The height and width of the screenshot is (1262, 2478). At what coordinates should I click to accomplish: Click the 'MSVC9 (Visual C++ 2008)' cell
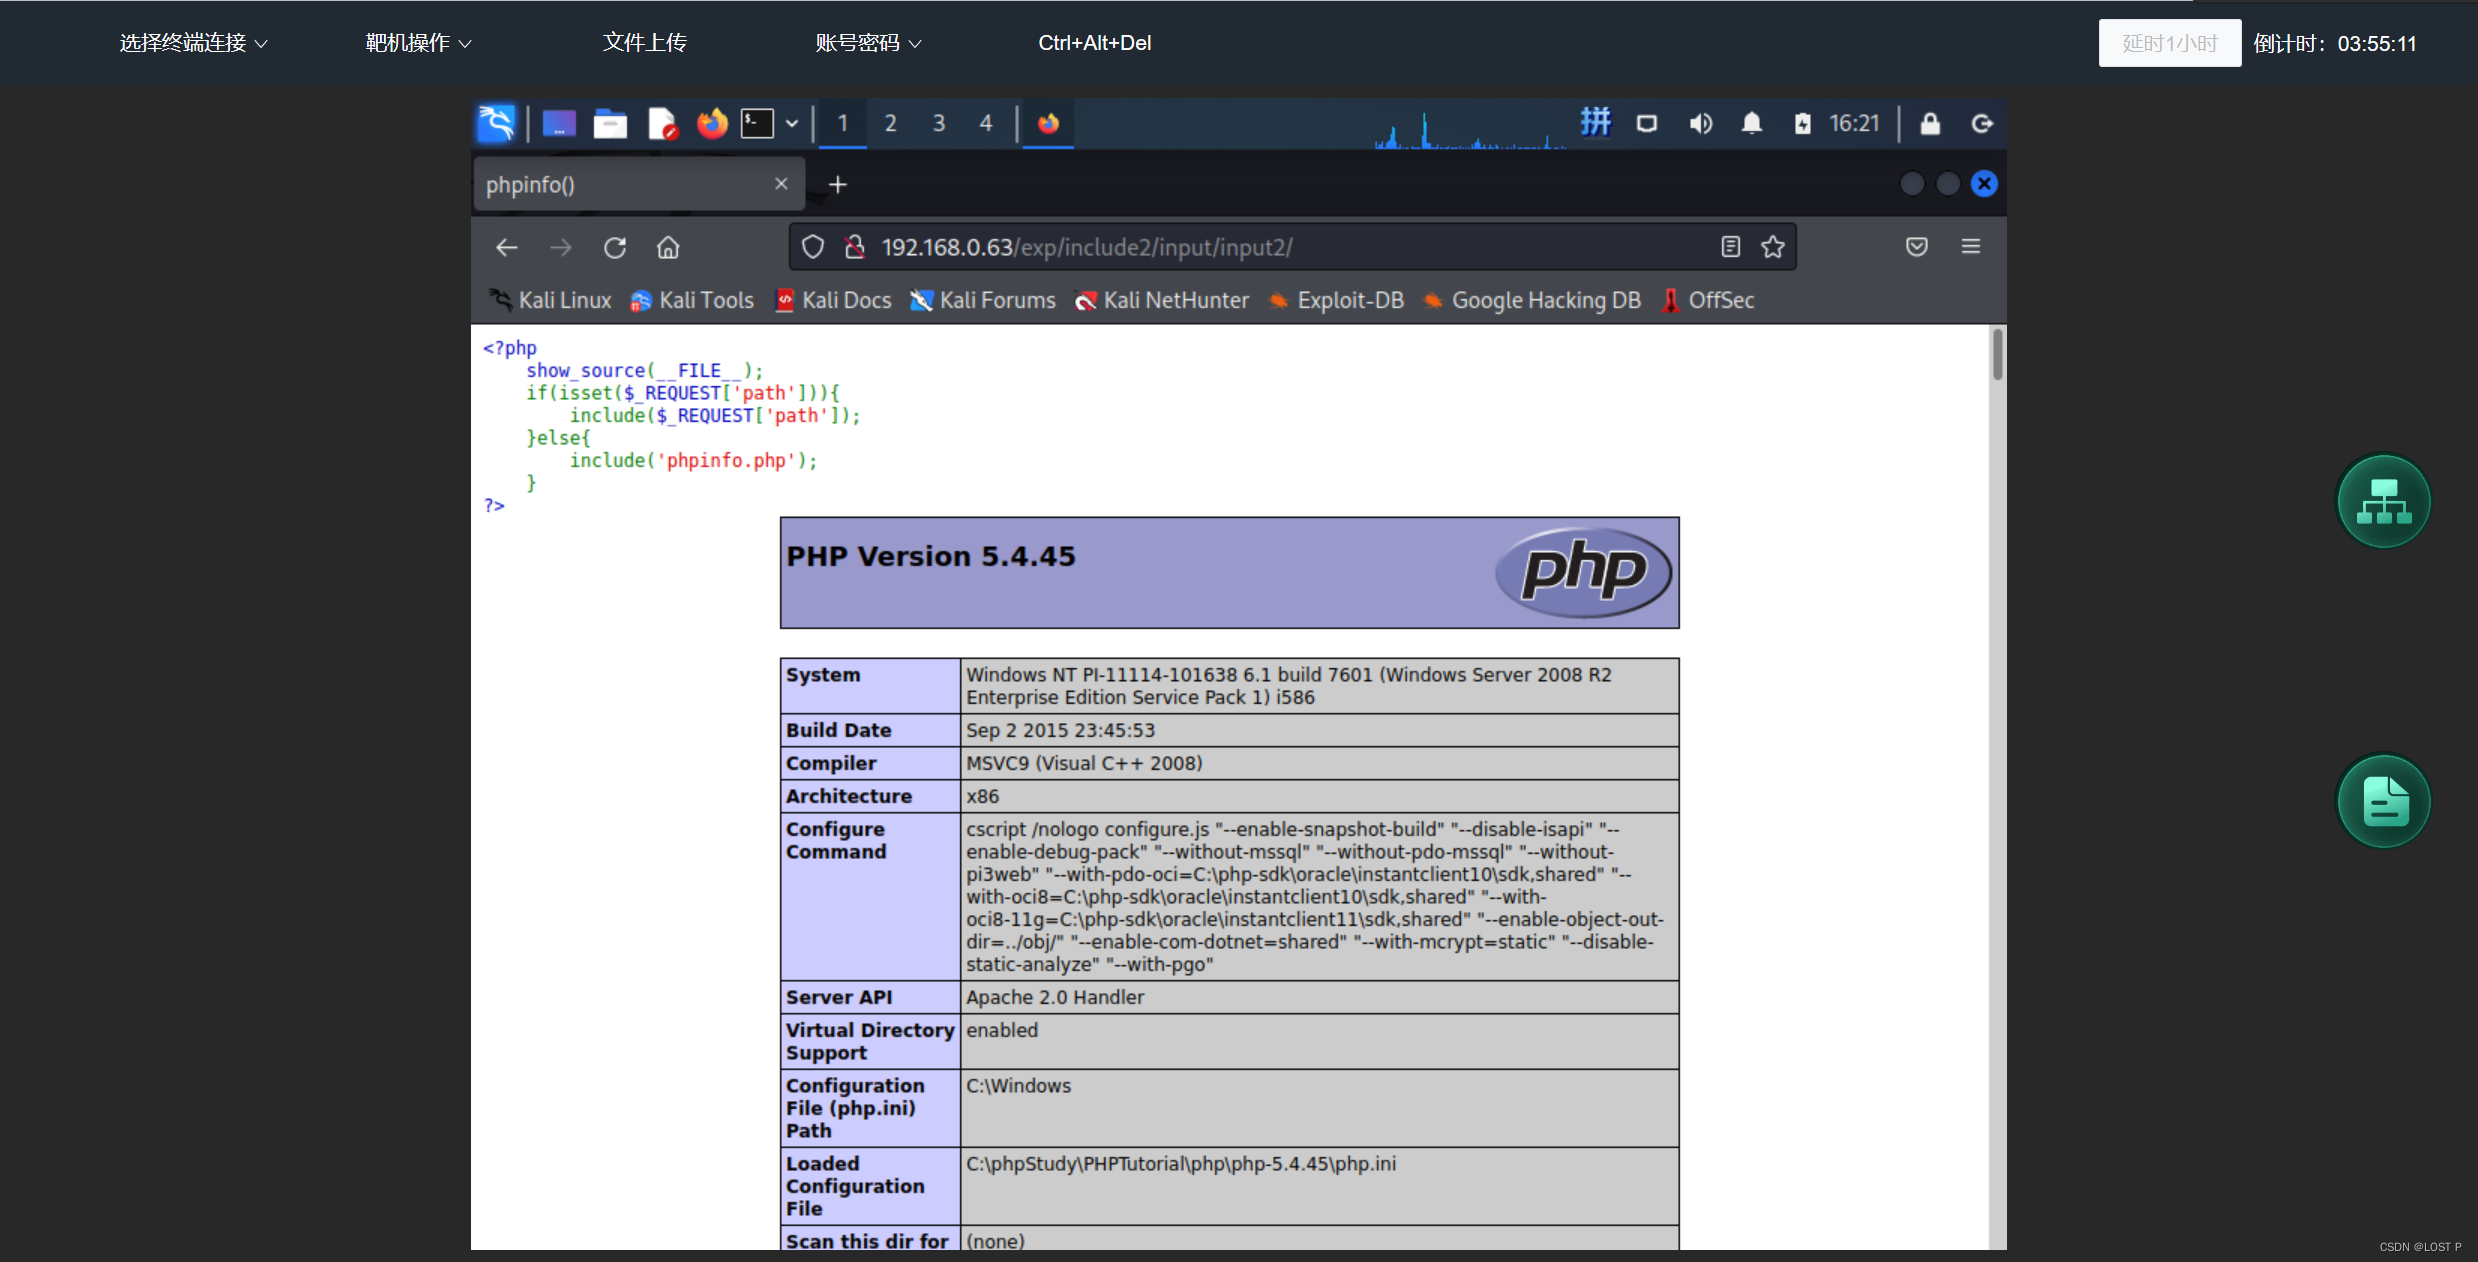(x=1319, y=763)
